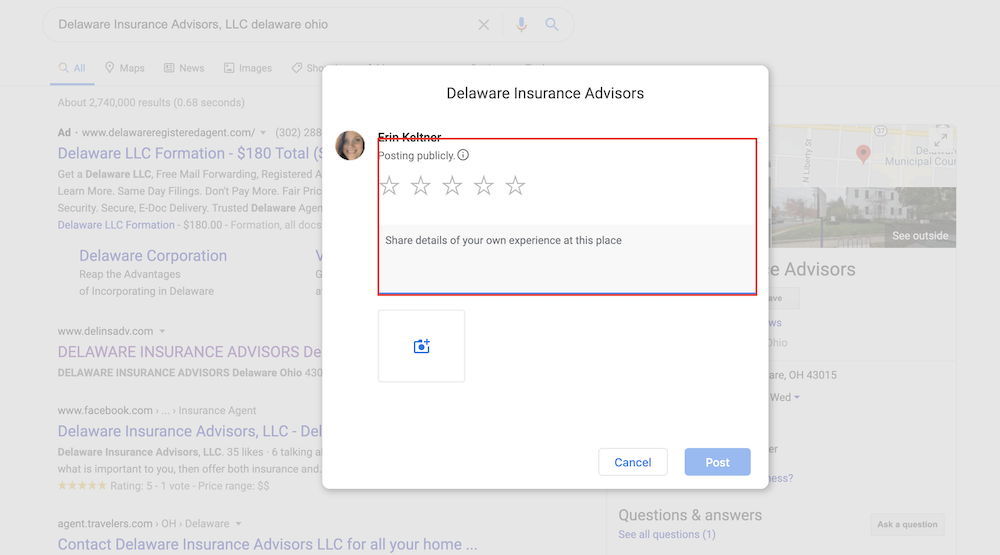Switch to the Images tab
Image resolution: width=1000 pixels, height=555 pixels.
[x=248, y=68]
